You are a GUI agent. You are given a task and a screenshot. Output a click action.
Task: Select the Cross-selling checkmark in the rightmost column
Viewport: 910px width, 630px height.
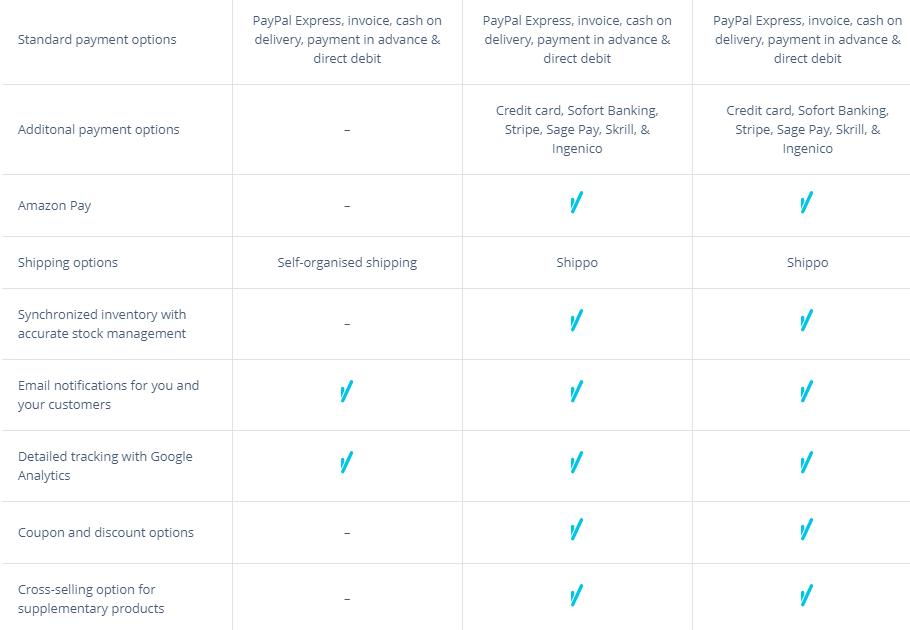806,597
